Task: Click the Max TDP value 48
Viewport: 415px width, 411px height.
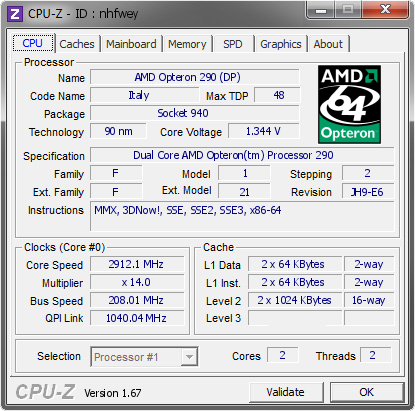Action: 277,95
